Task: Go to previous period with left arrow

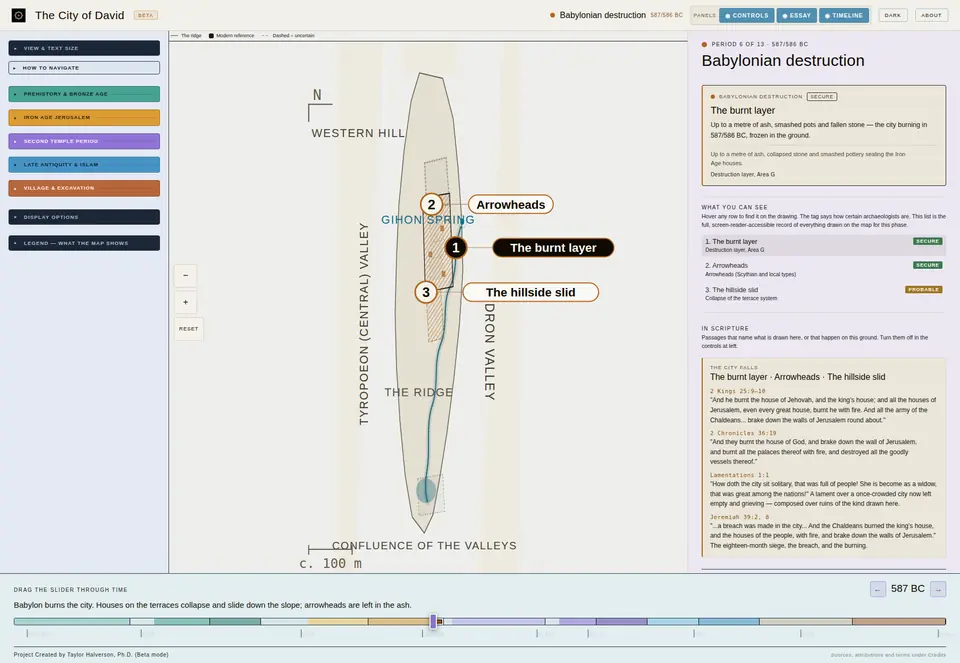Action: pyautogui.click(x=877, y=589)
